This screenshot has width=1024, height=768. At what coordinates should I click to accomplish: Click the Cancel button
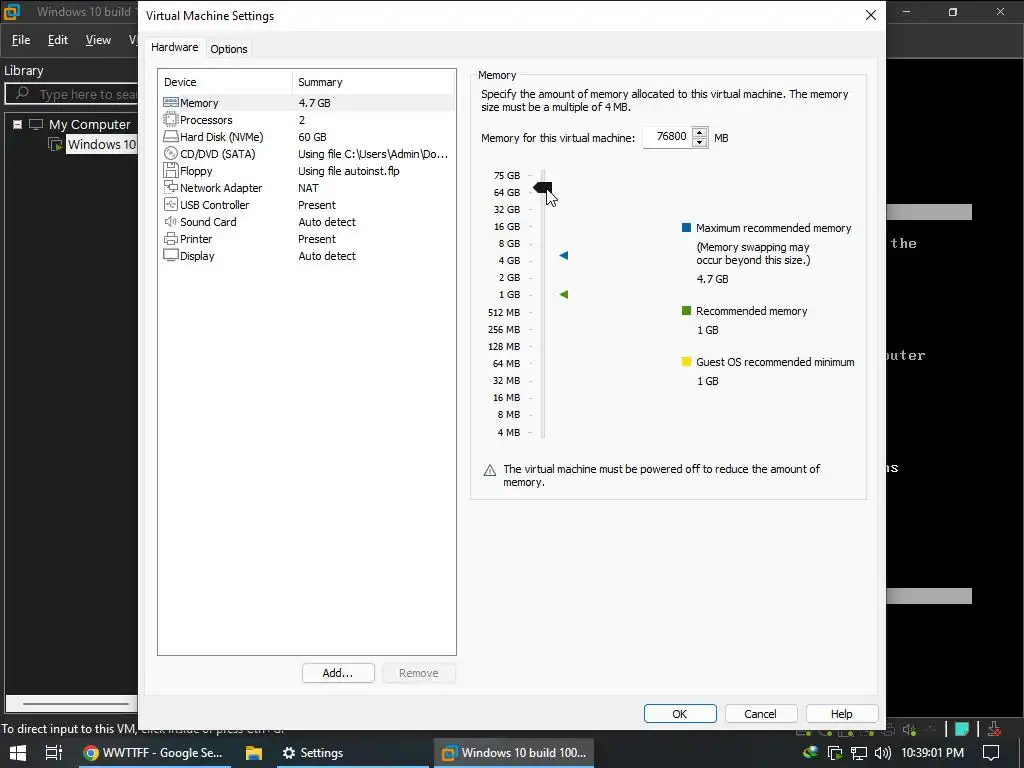[x=760, y=714]
